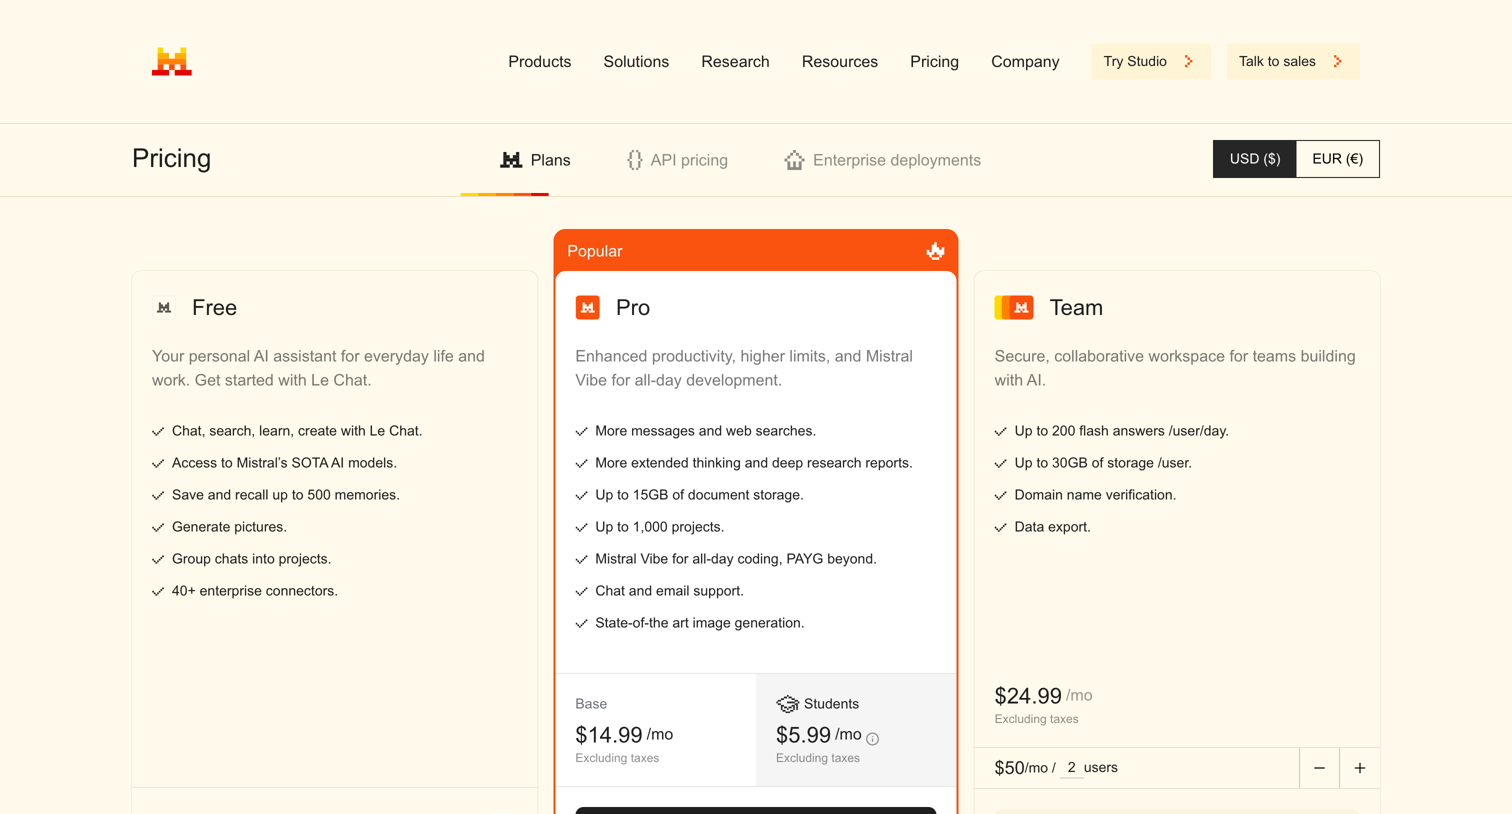Click the $24.99 /mo Team price
The image size is (1512, 814).
[1043, 696]
